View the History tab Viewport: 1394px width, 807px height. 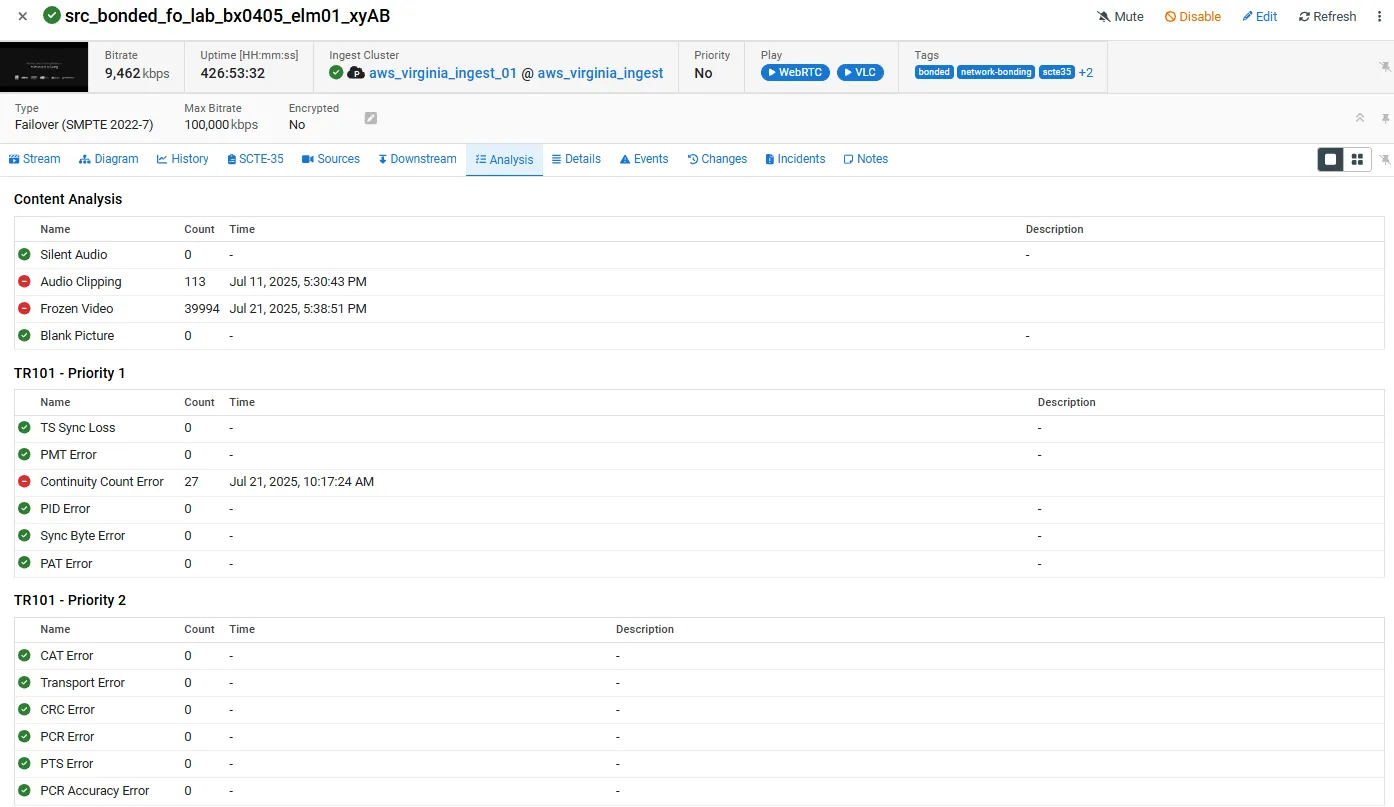(183, 159)
